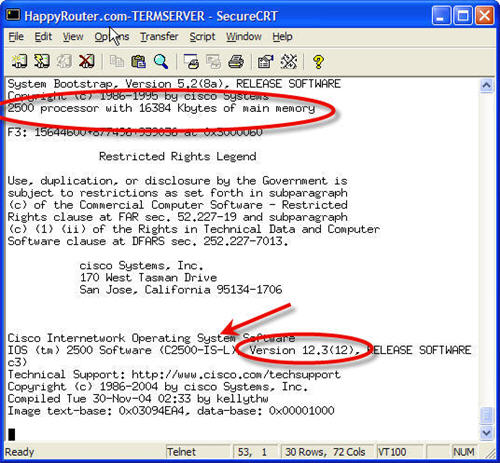
Task: Click the Print Screen toolbar icon
Action: [191, 61]
